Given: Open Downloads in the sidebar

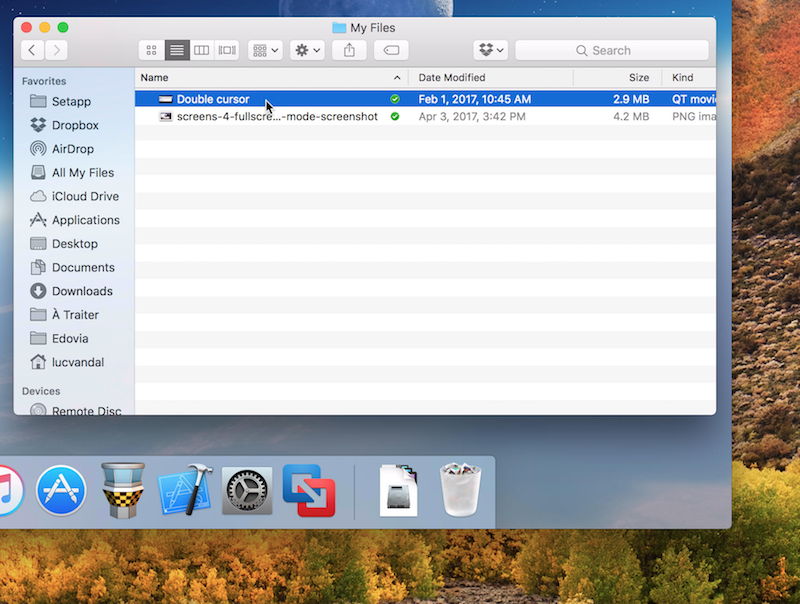Looking at the screenshot, I should (x=82, y=291).
